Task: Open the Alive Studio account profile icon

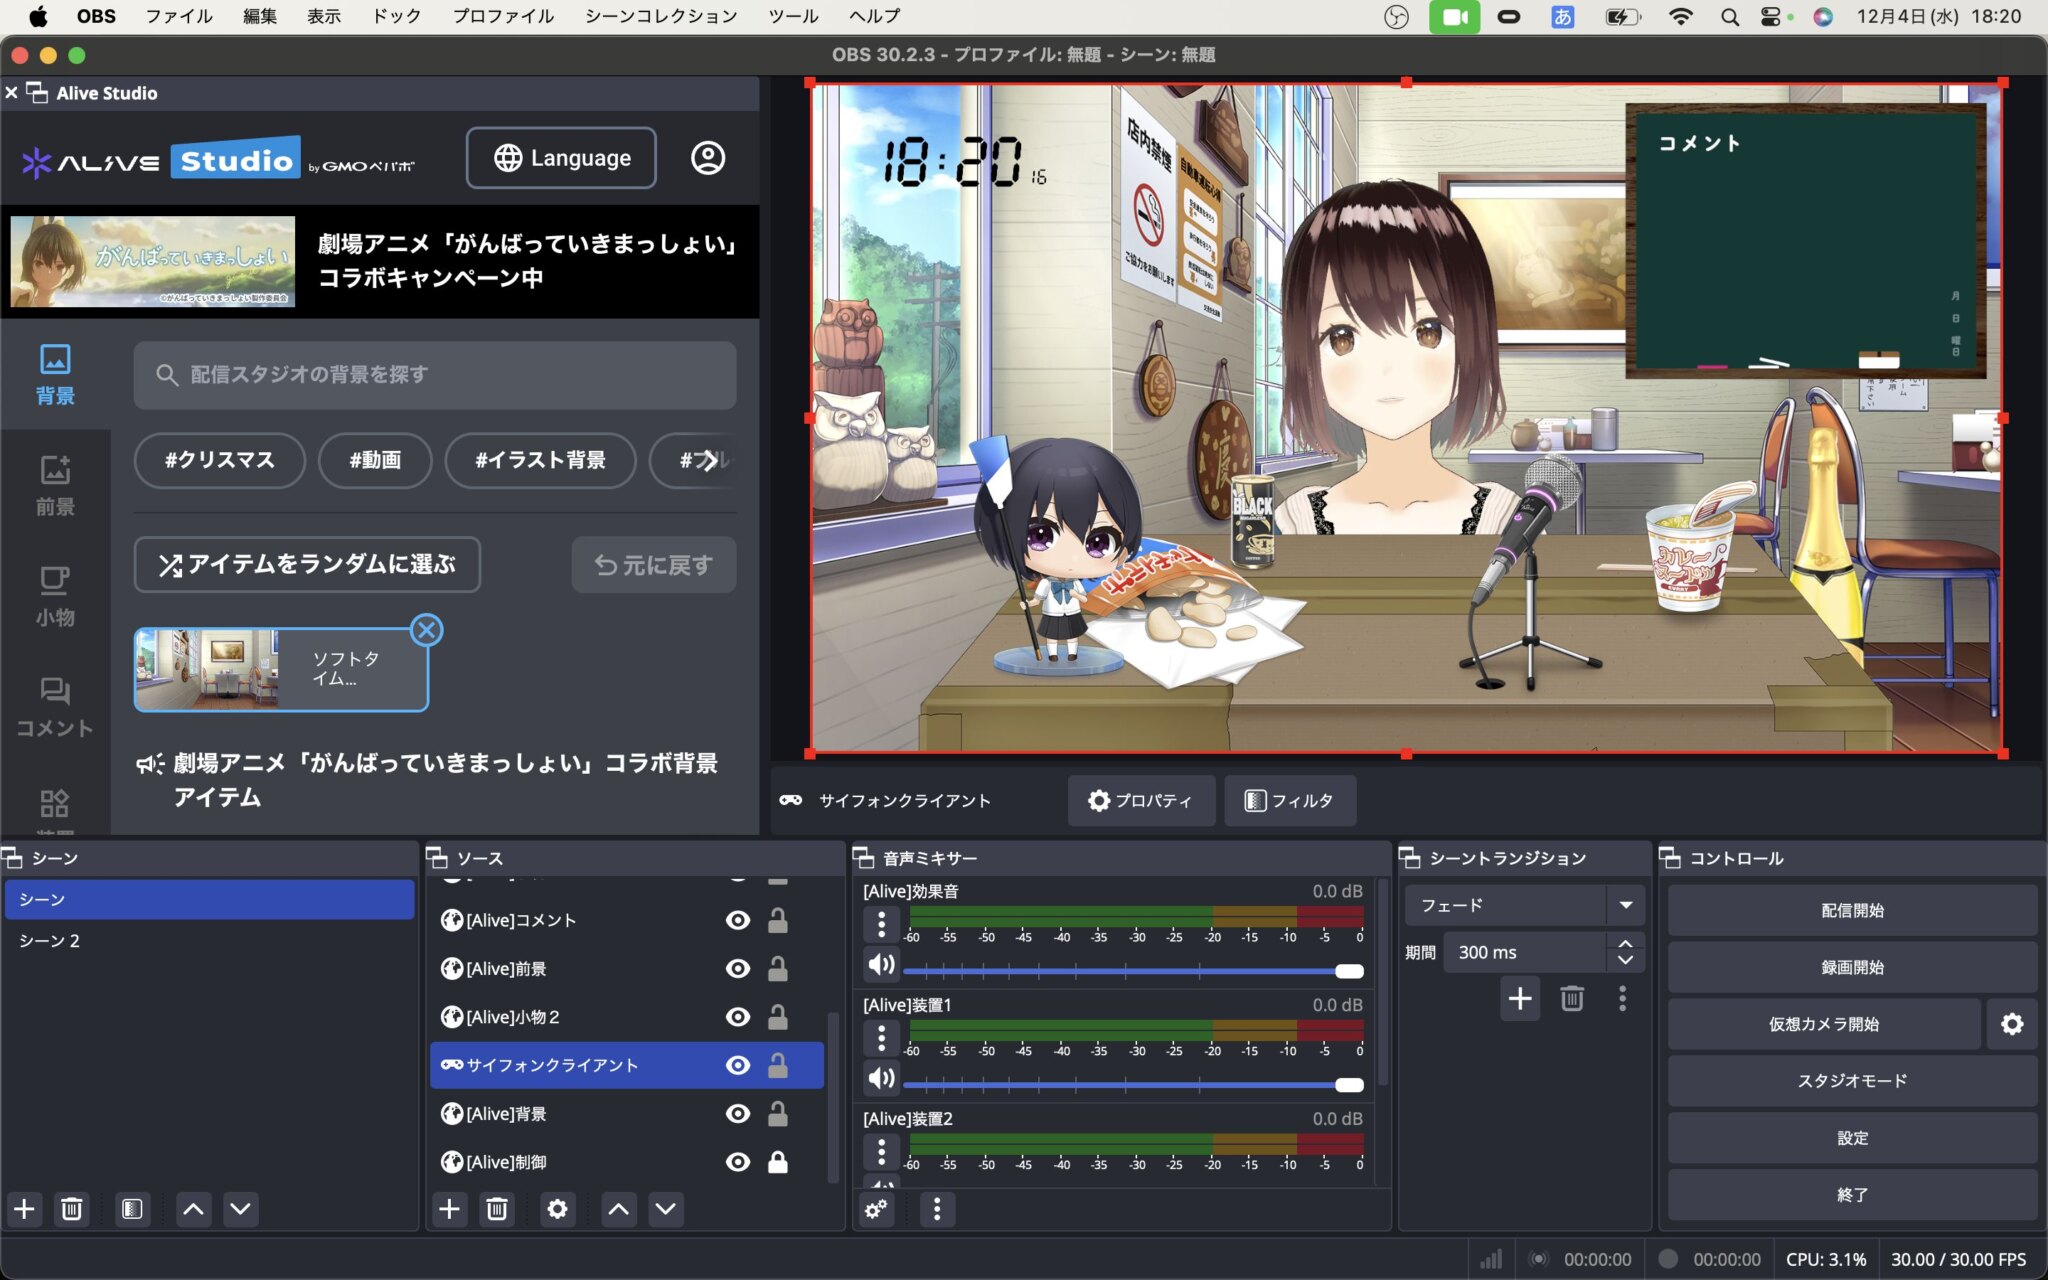Action: pyautogui.click(x=708, y=158)
